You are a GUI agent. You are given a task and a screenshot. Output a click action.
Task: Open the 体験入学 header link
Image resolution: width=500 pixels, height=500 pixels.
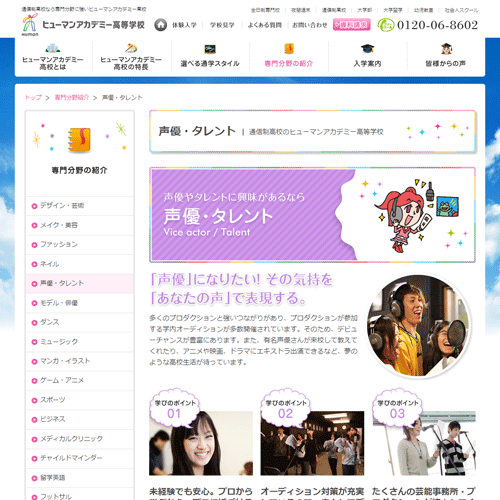(184, 25)
